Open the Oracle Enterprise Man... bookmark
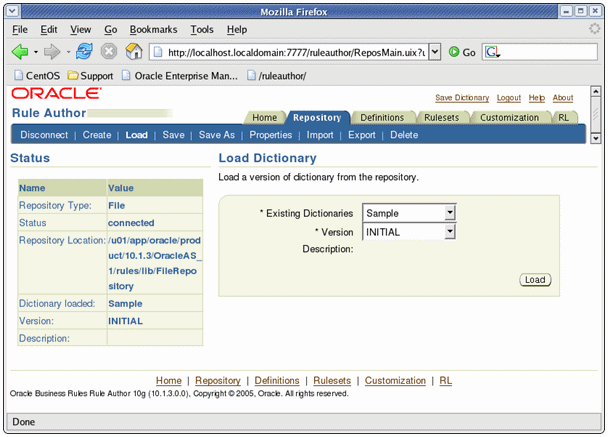608x437 pixels. 180,76
